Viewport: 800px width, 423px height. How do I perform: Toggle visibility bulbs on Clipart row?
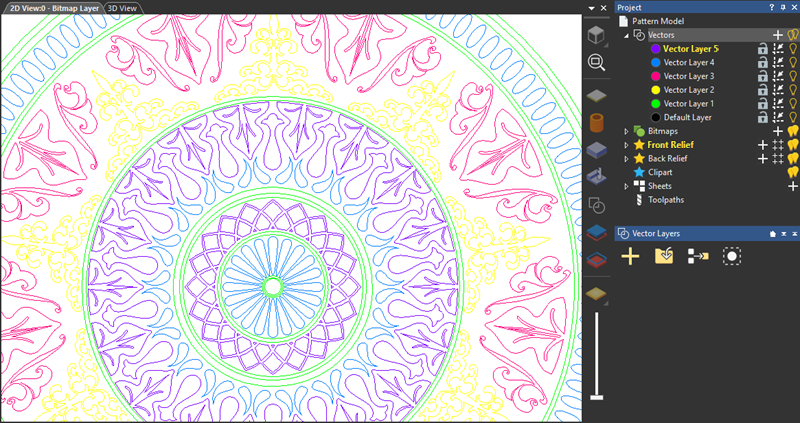pos(792,172)
